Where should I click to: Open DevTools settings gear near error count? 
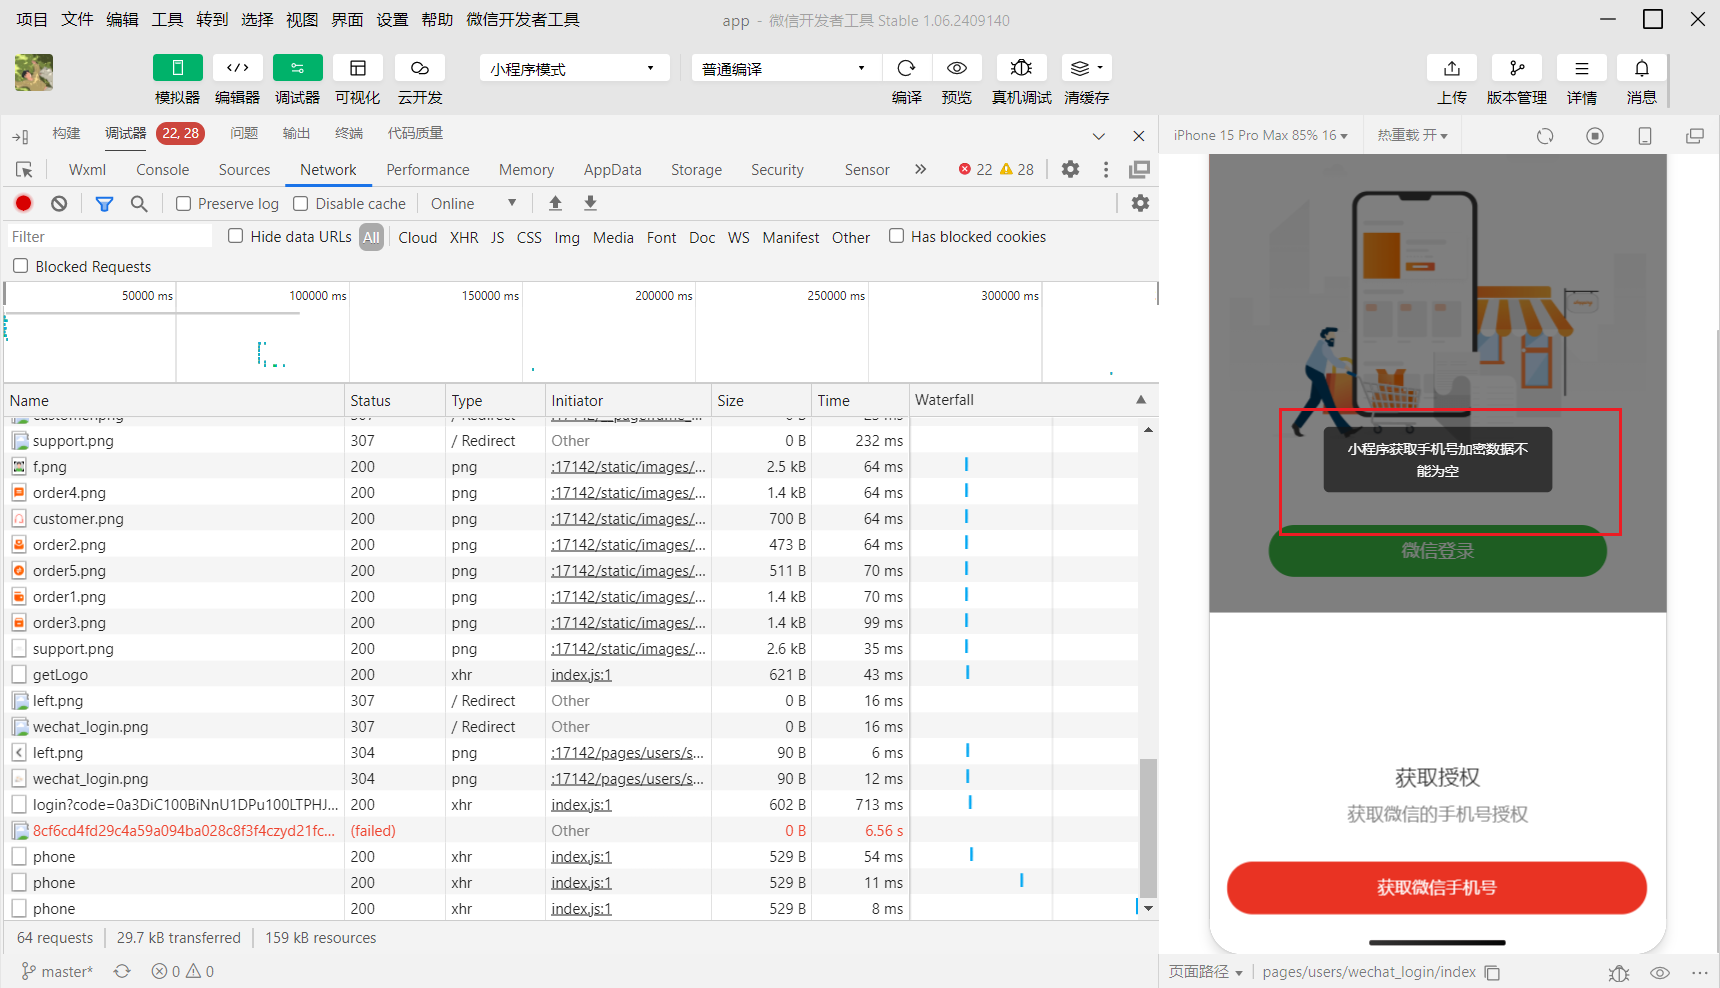tap(1070, 169)
